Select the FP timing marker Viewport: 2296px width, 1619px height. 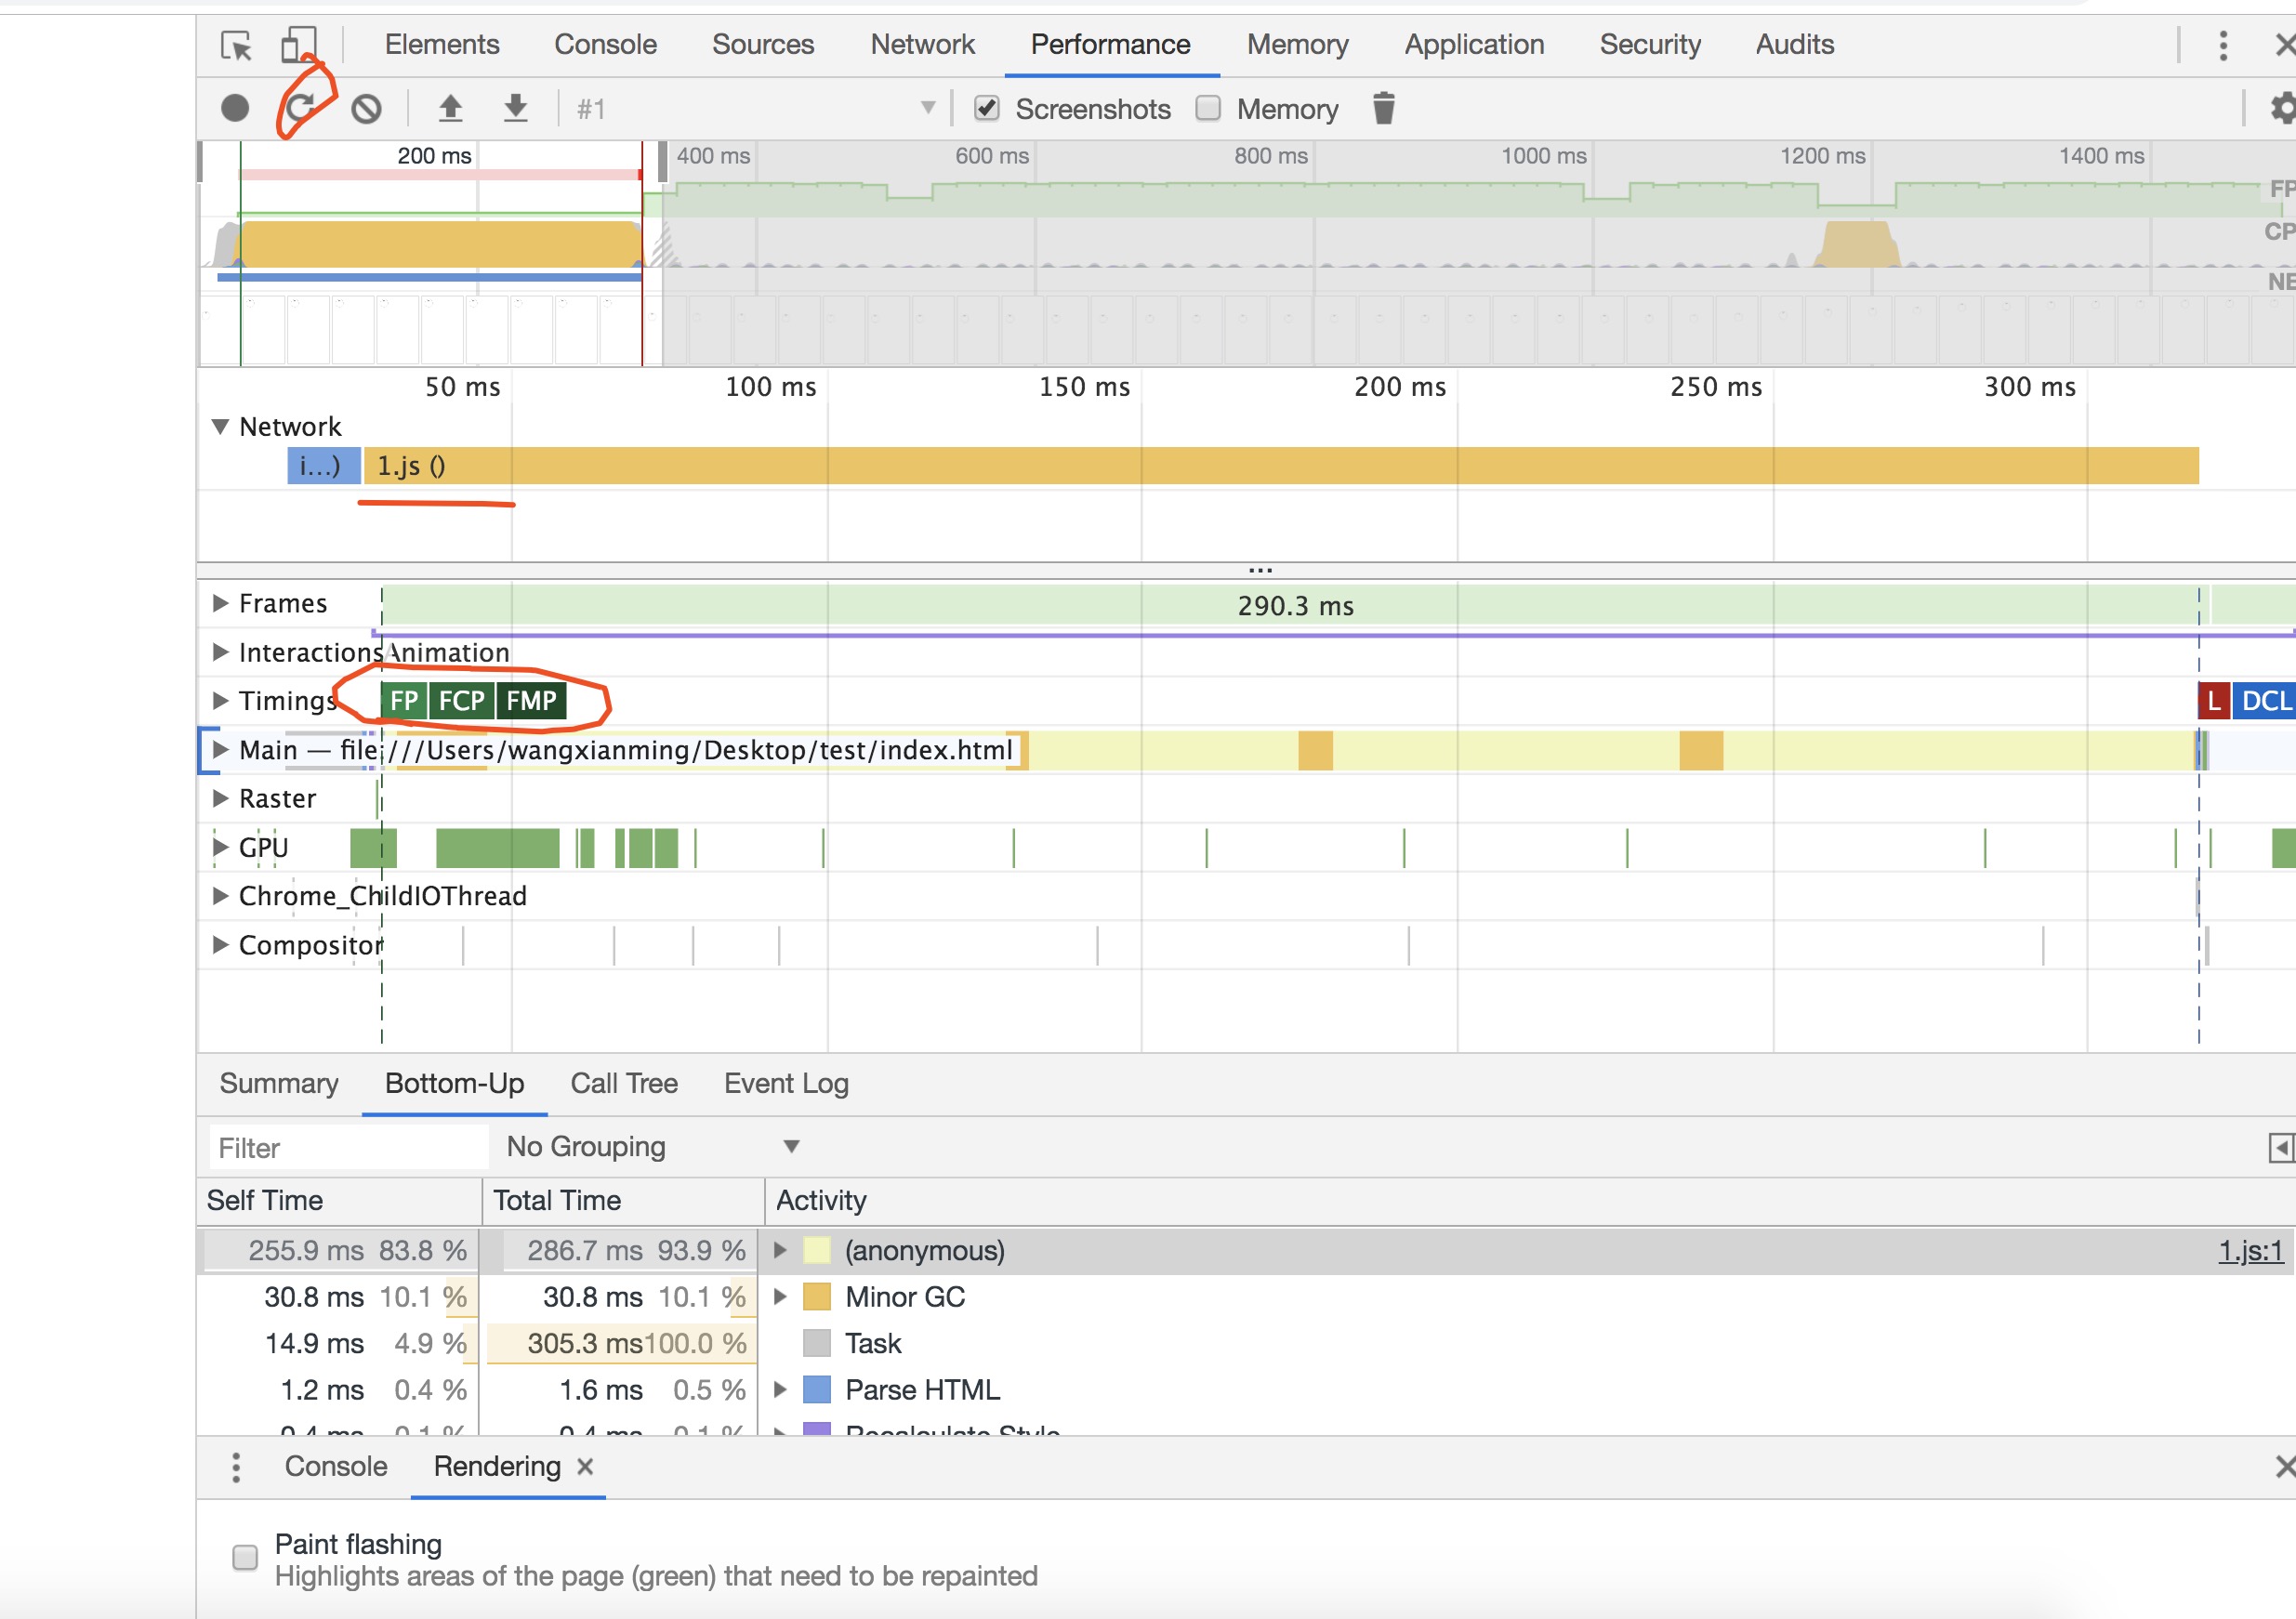coord(404,701)
